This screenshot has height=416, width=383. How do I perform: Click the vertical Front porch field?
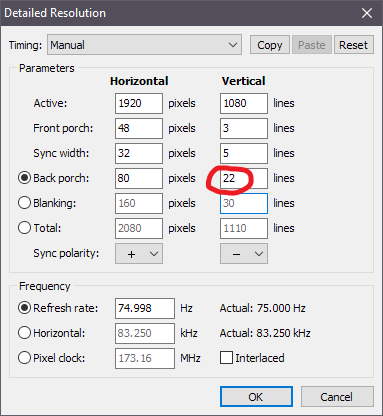pos(244,128)
